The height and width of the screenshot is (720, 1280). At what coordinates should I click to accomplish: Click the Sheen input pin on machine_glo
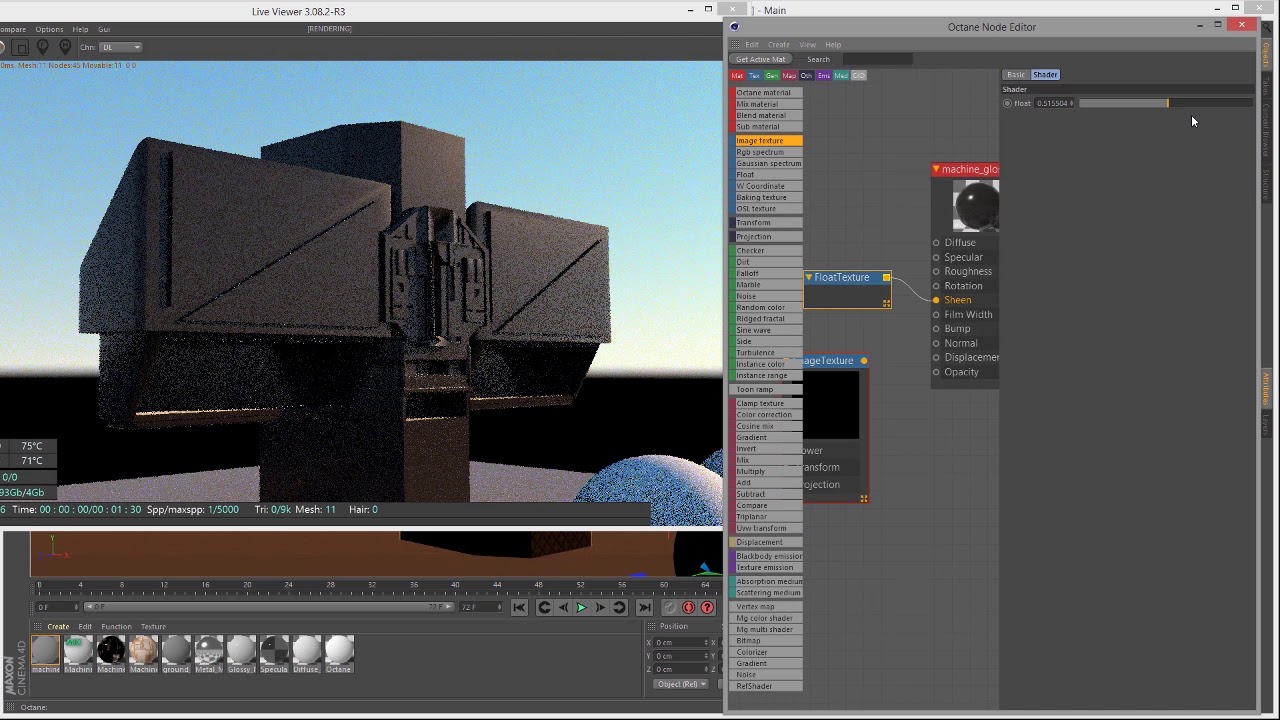(x=936, y=300)
